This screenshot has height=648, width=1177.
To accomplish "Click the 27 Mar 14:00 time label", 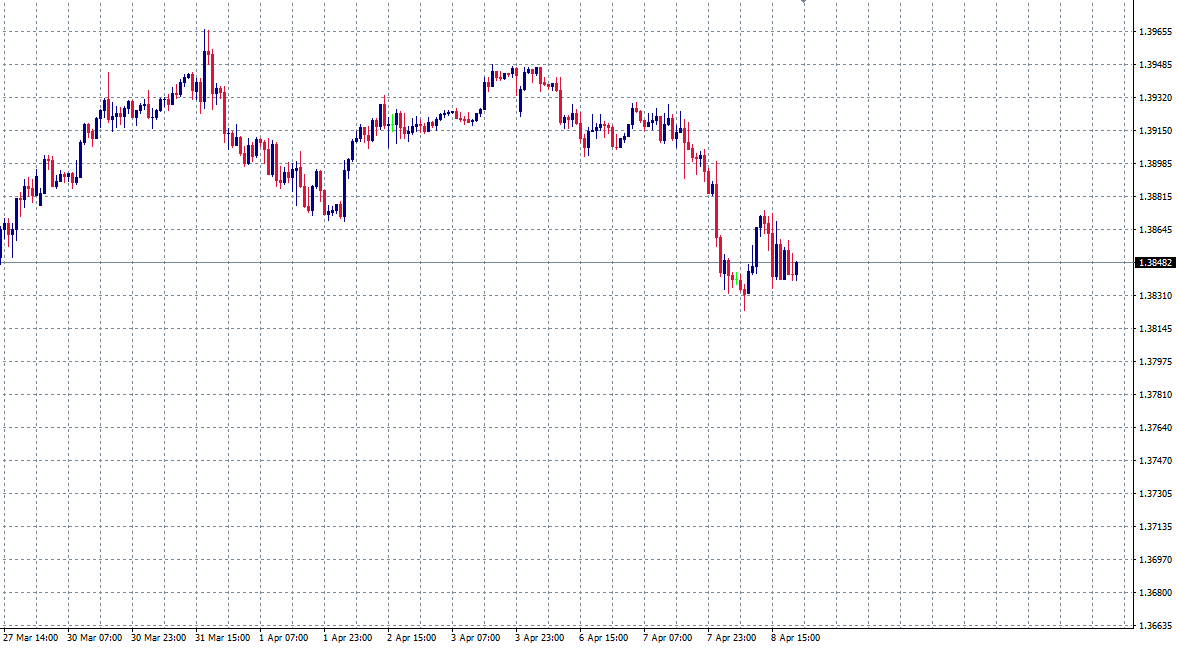I will pos(30,637).
